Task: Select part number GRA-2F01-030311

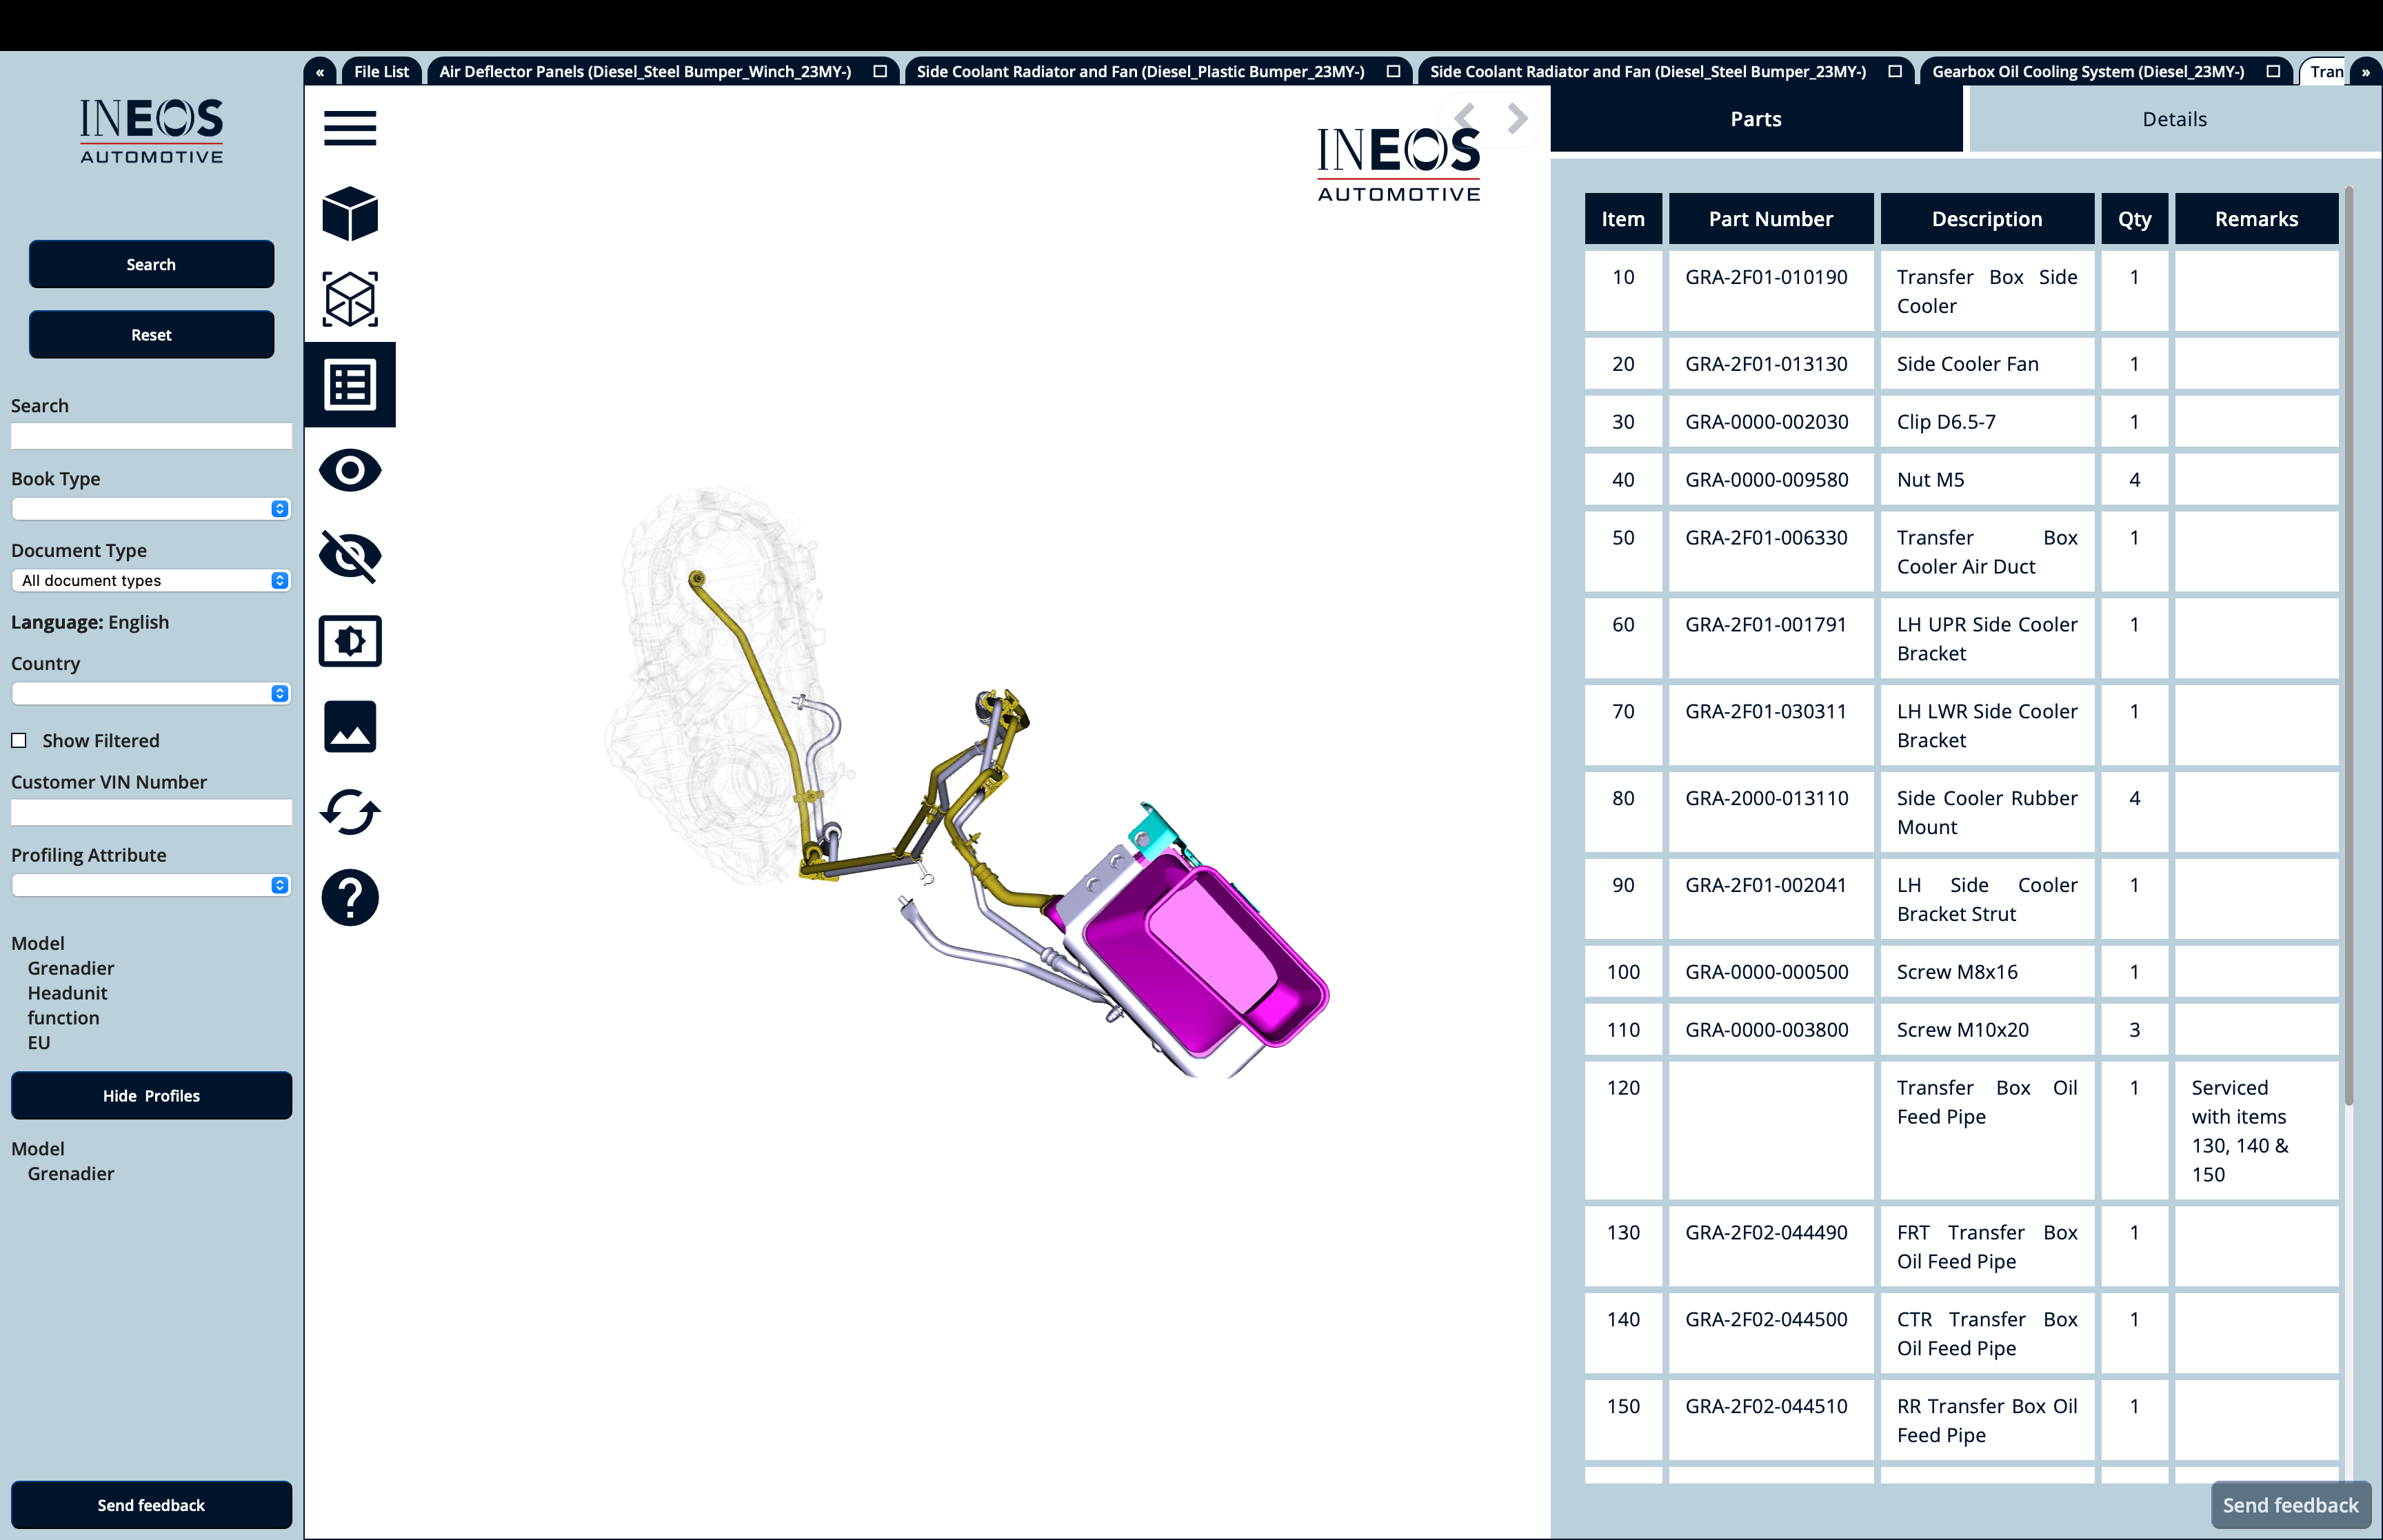Action: [1766, 711]
